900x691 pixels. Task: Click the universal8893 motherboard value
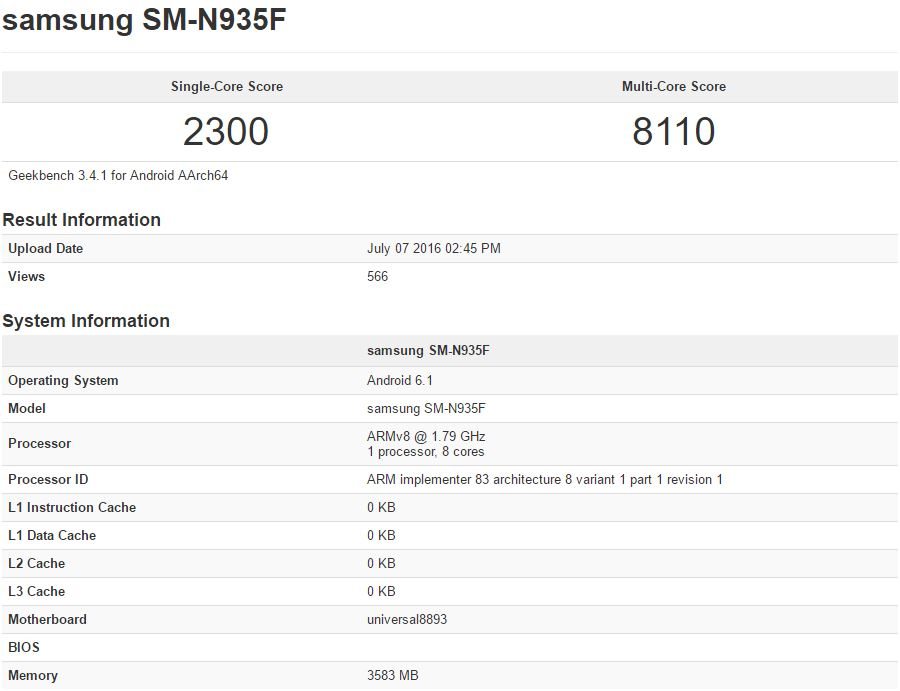[406, 620]
